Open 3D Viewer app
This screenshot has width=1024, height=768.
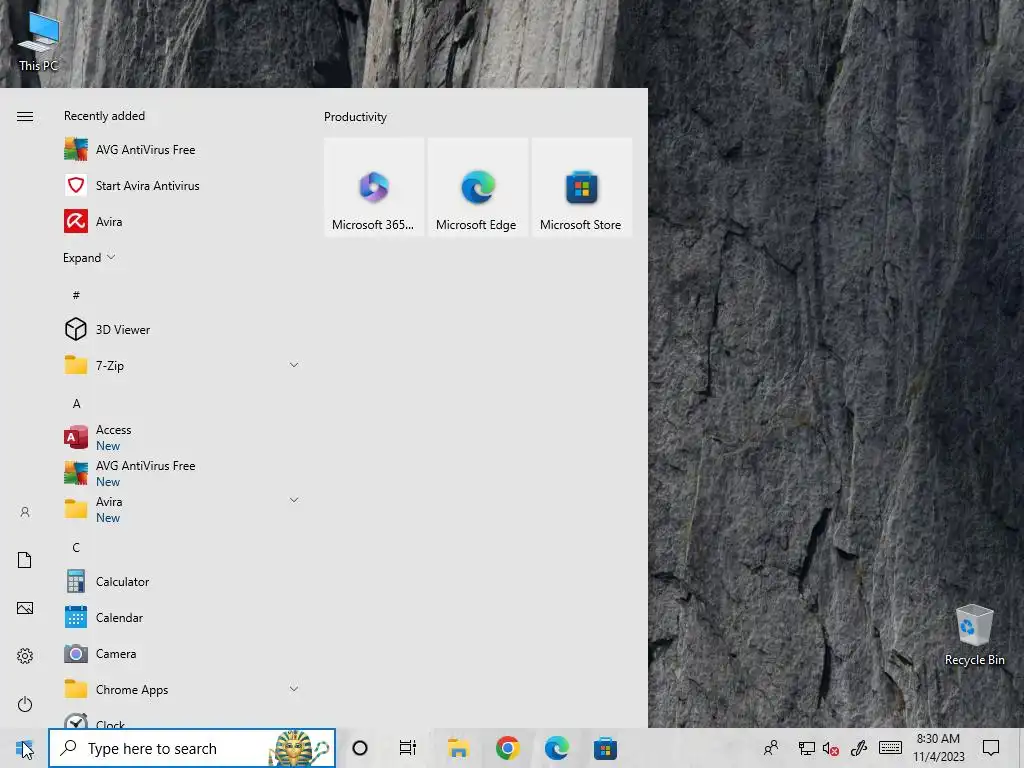tap(180, 329)
